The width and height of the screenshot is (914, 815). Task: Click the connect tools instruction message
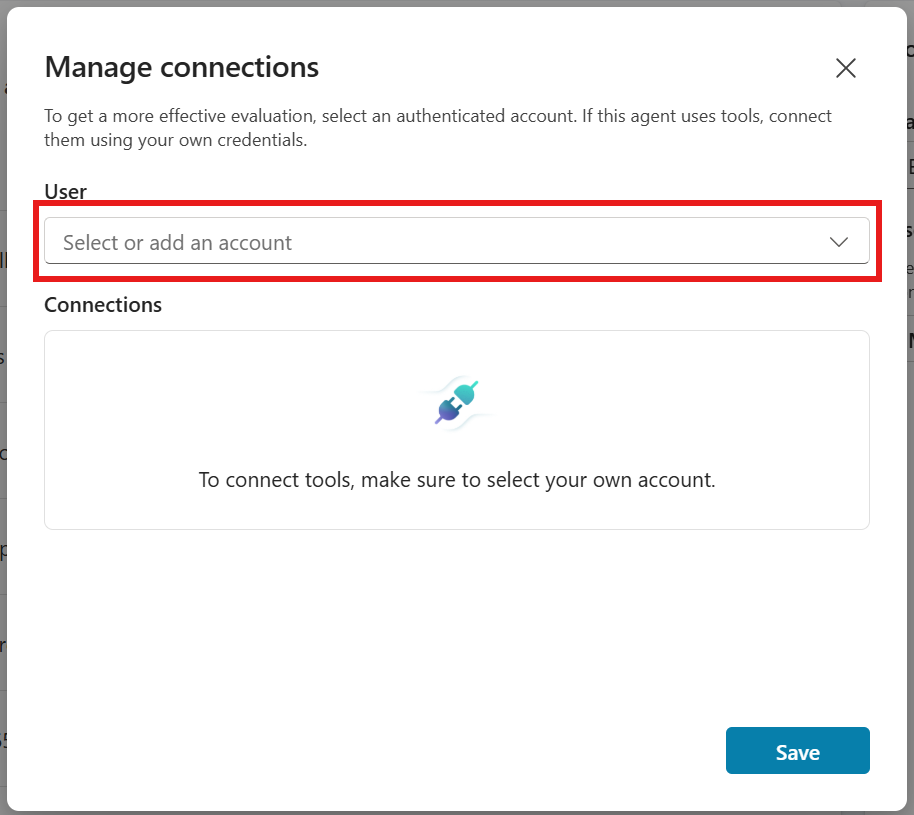[456, 480]
